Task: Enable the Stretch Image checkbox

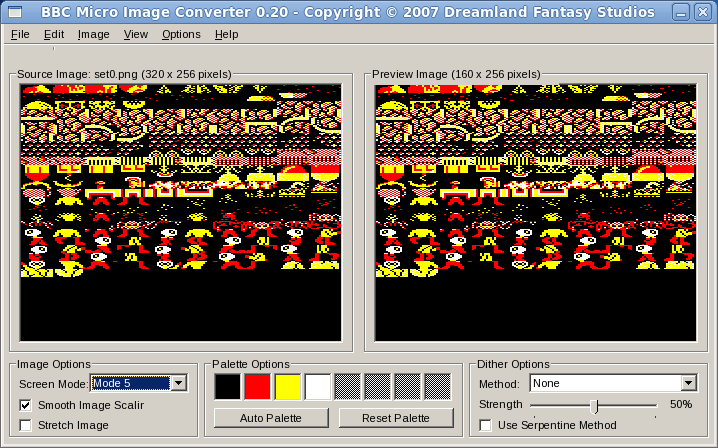Action: point(26,426)
